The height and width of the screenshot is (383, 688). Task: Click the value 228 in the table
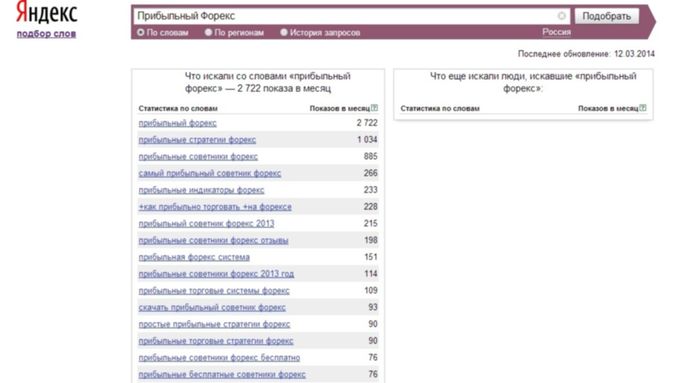[x=371, y=206]
